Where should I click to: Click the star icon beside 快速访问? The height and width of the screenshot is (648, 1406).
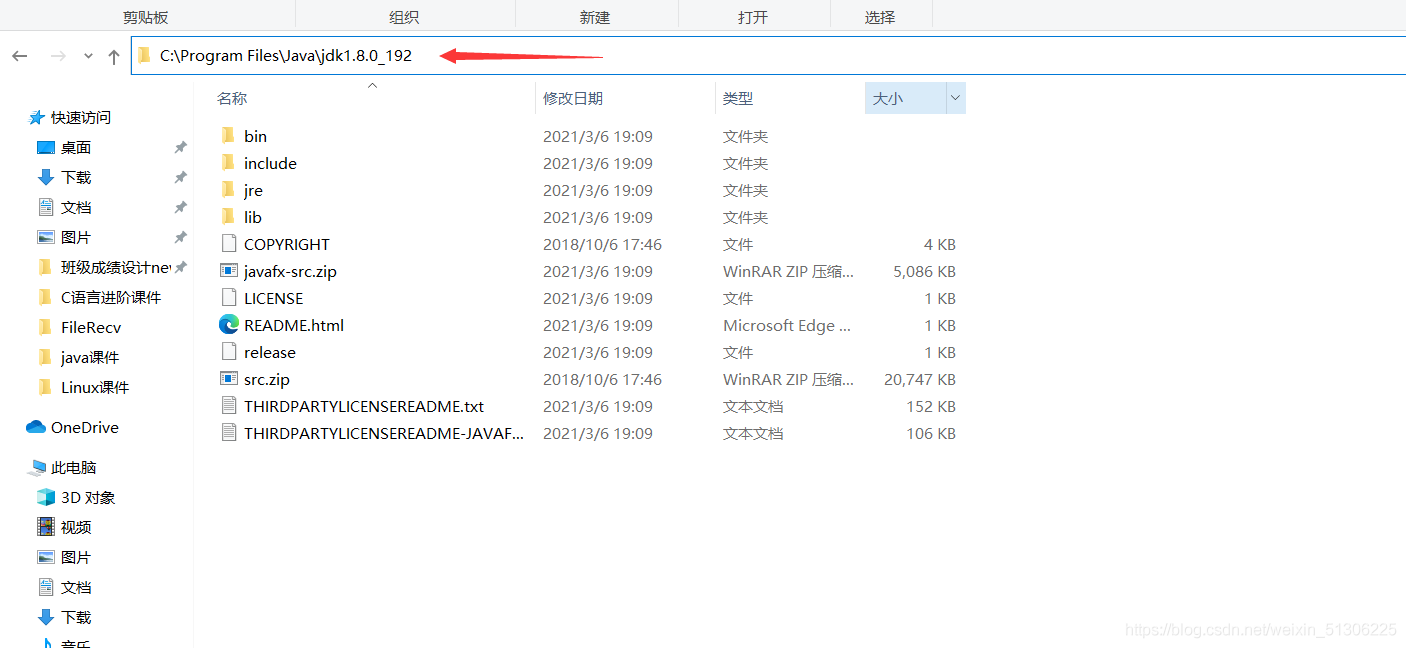coord(37,117)
